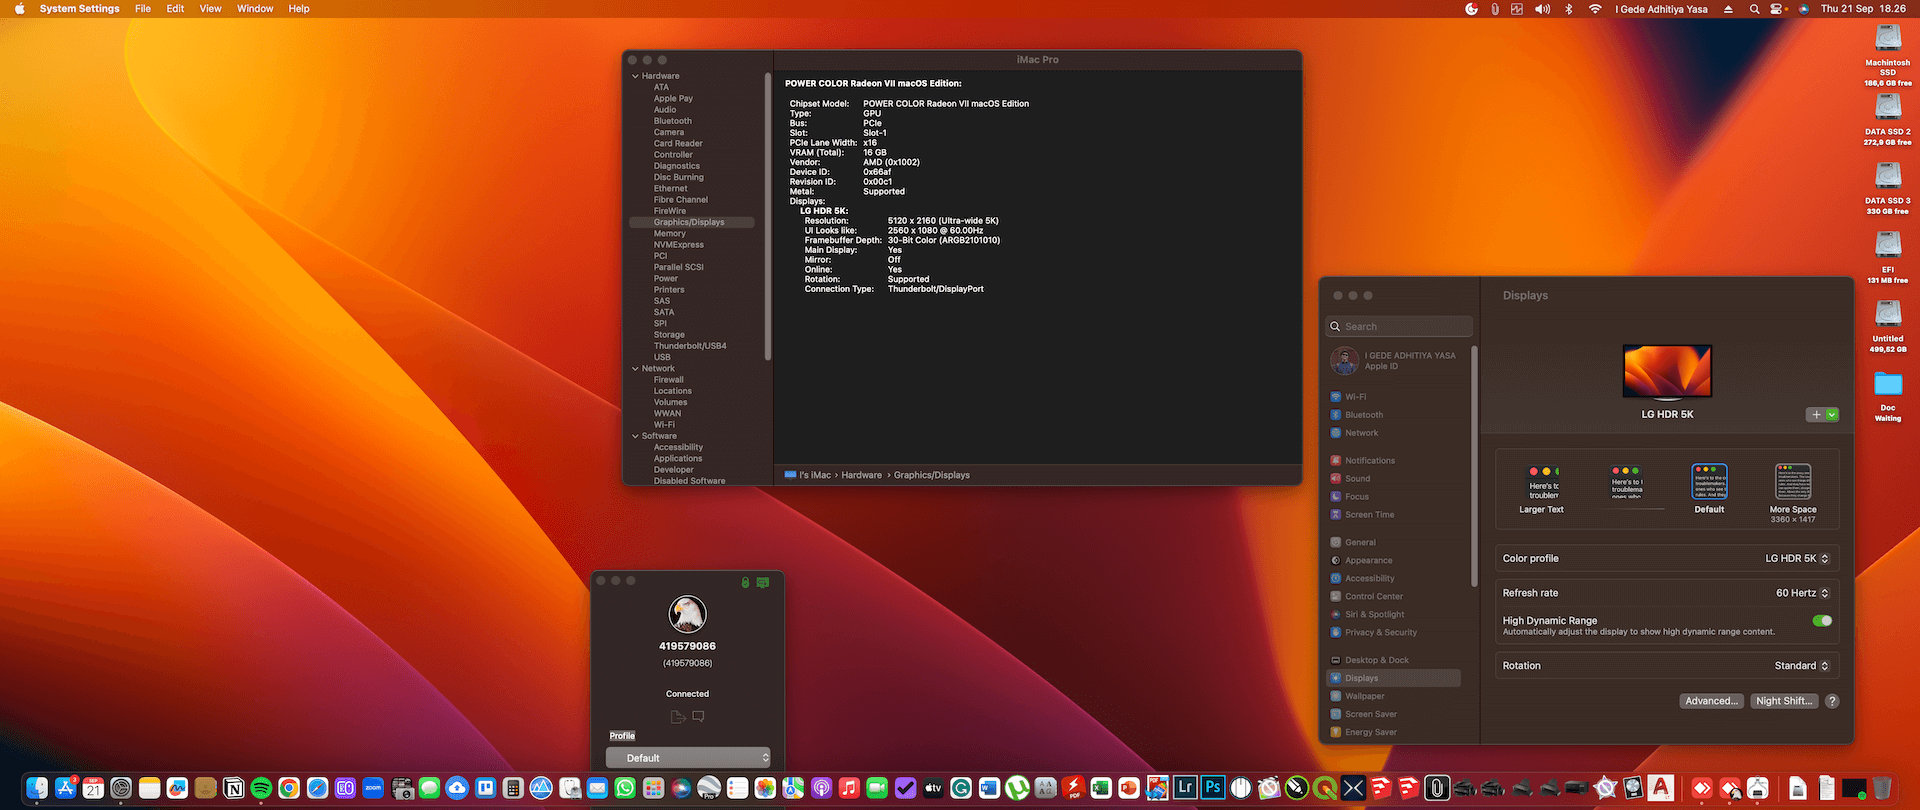Click the Wi-Fi icon in System Settings sidebar
The width and height of the screenshot is (1920, 810).
(1336, 397)
